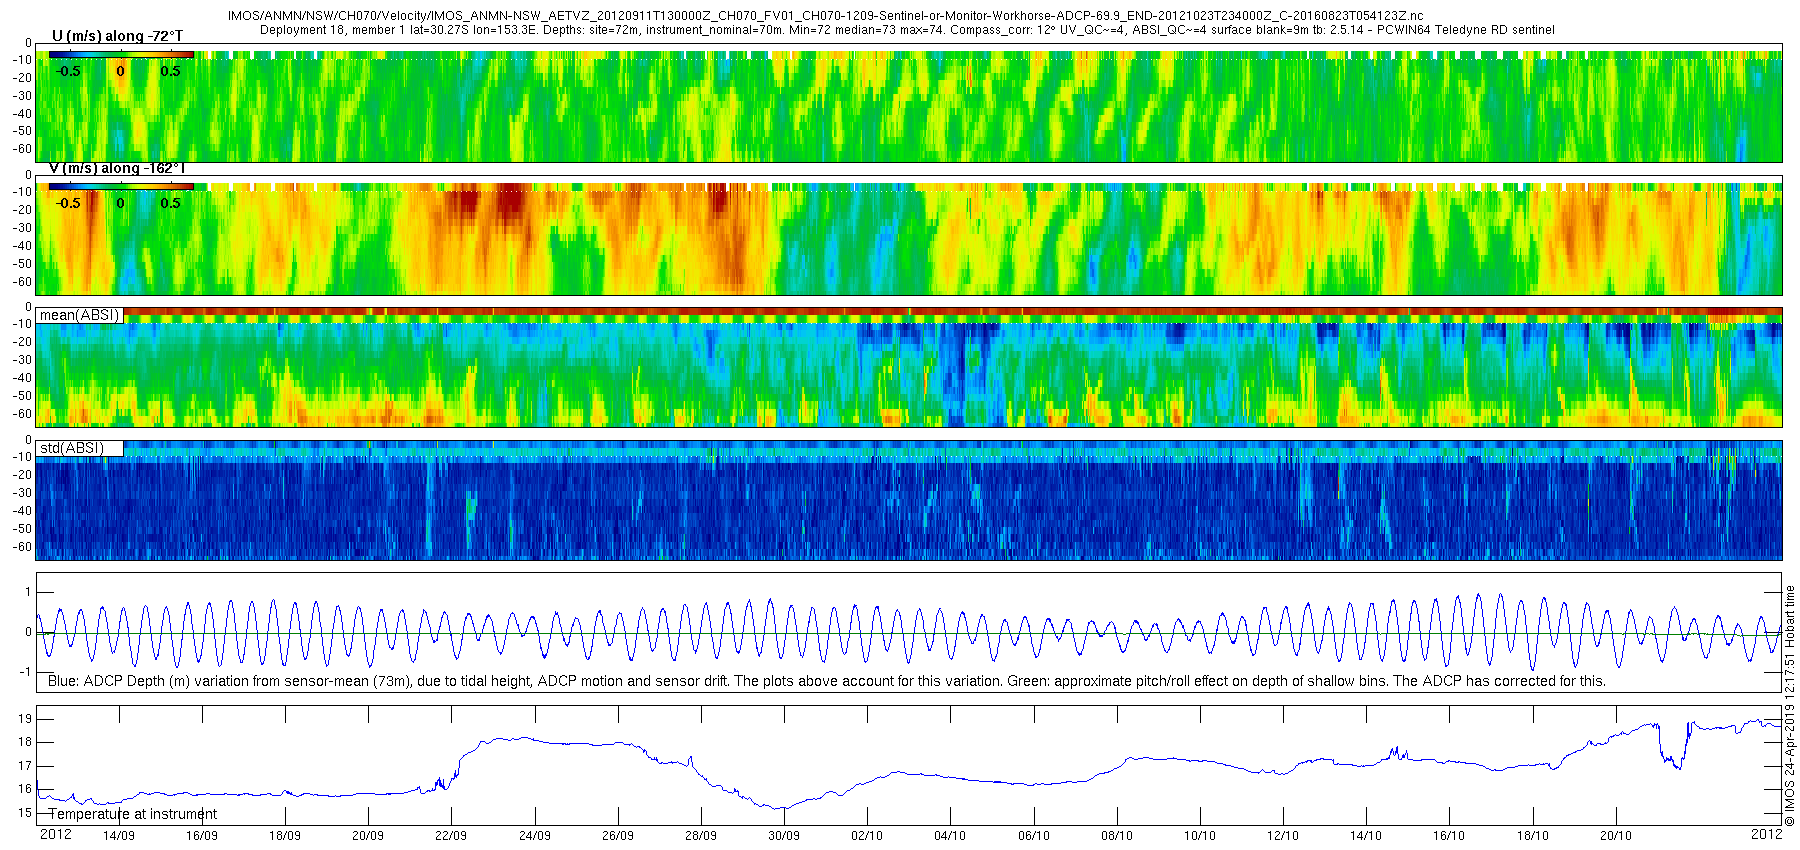Image resolution: width=1800 pixels, height=850 pixels.
Task: Click the 08/10 date tick label
Action: point(1117,836)
